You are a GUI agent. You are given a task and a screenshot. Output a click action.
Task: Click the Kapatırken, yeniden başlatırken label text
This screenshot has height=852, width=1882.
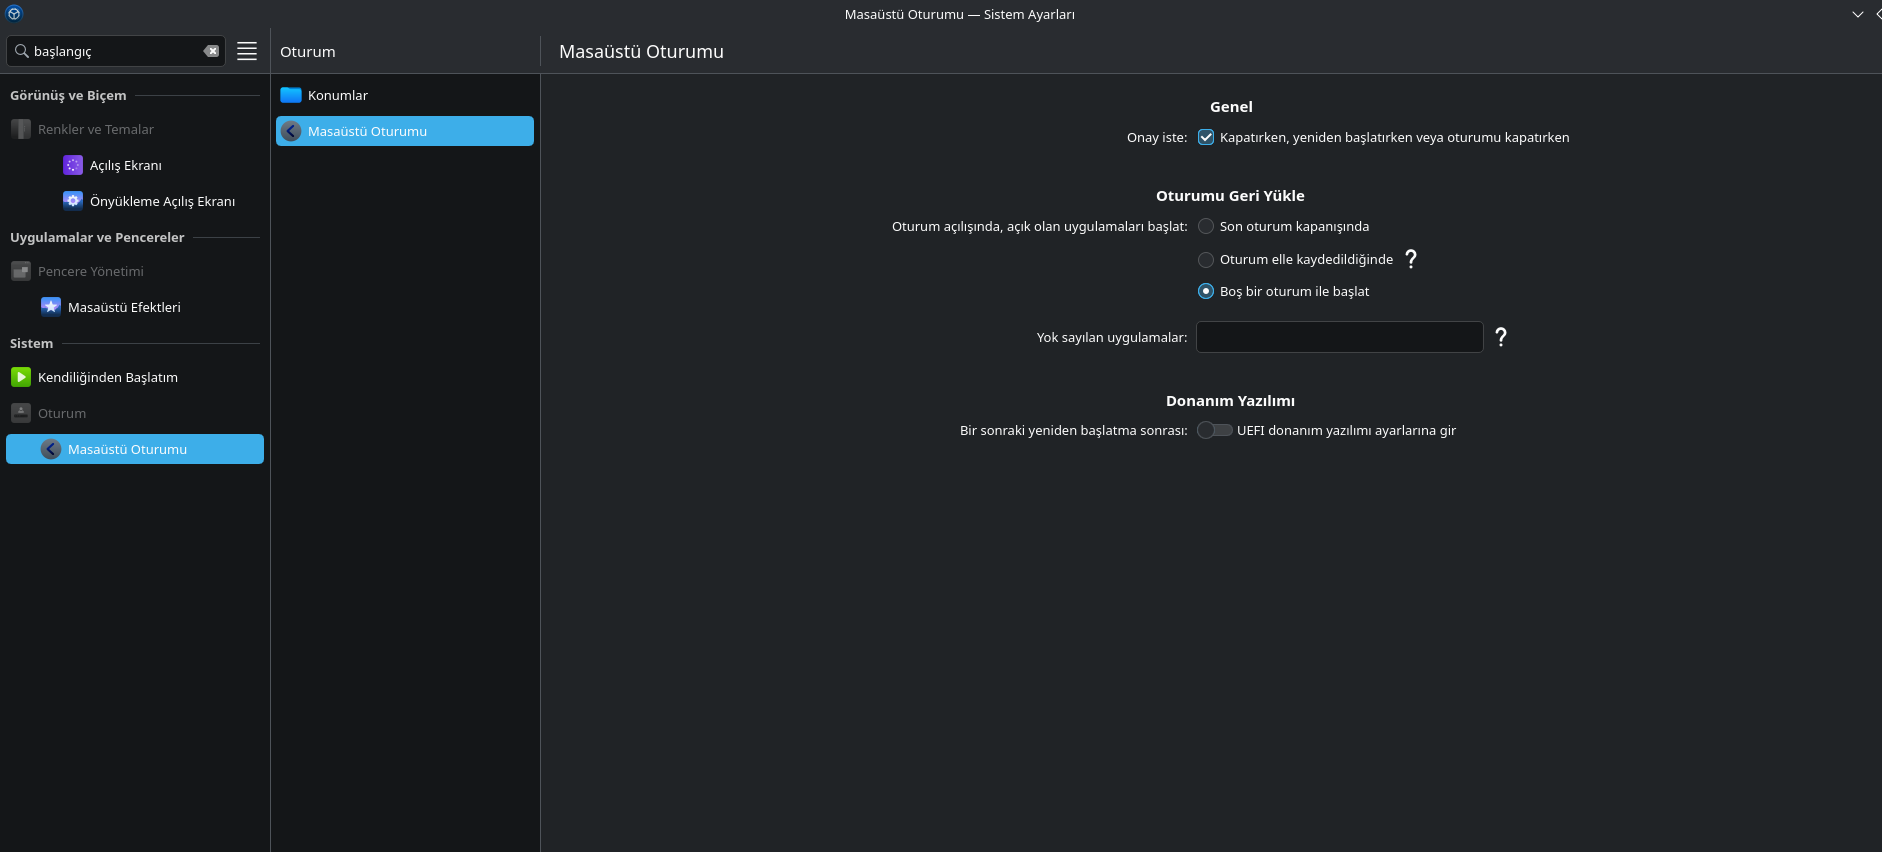coord(1394,138)
